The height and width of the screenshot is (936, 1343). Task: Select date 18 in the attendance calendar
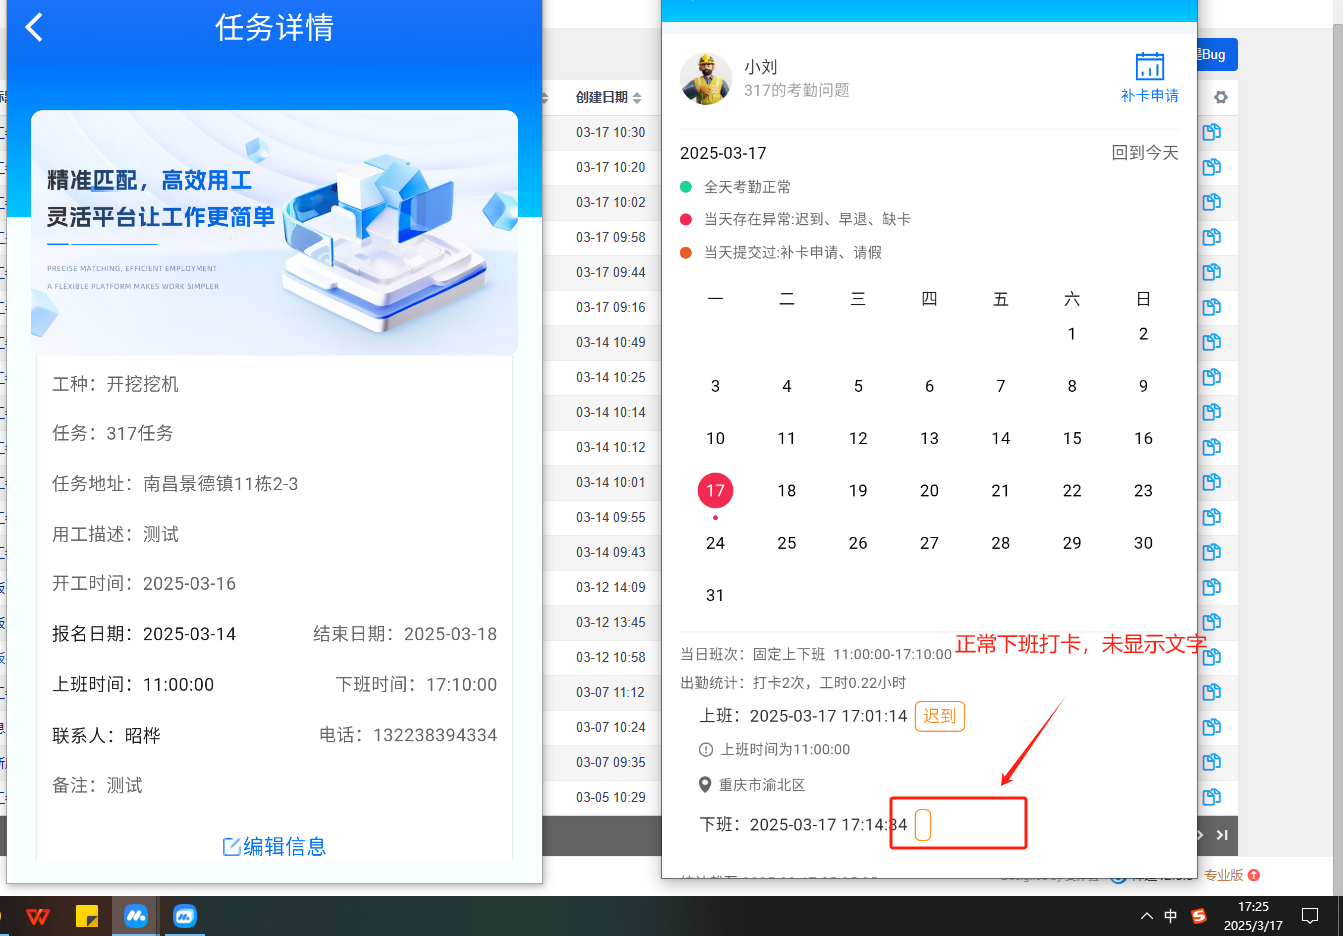pyautogui.click(x=787, y=491)
